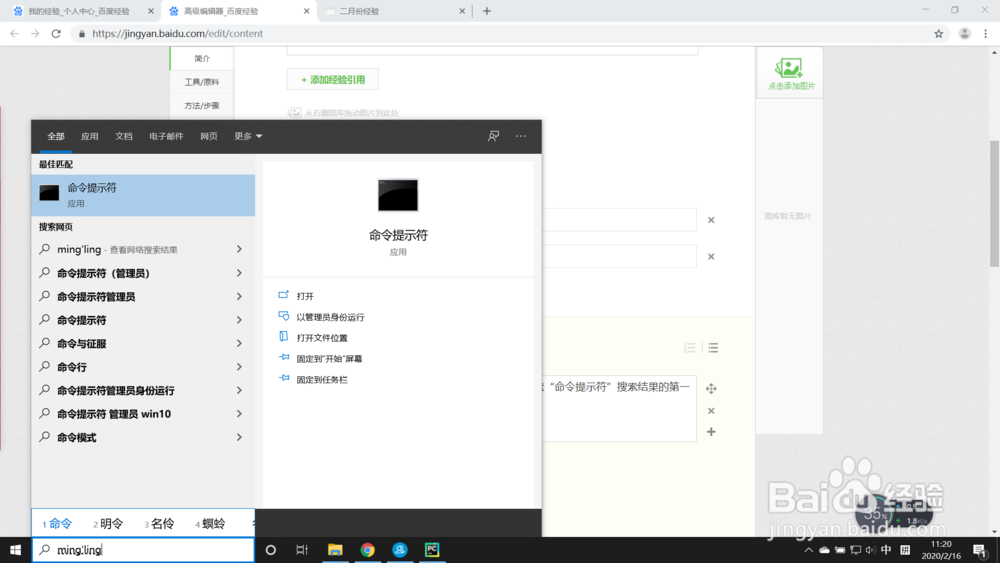
Task: Open PyCharm from the taskbar
Action: (x=432, y=550)
